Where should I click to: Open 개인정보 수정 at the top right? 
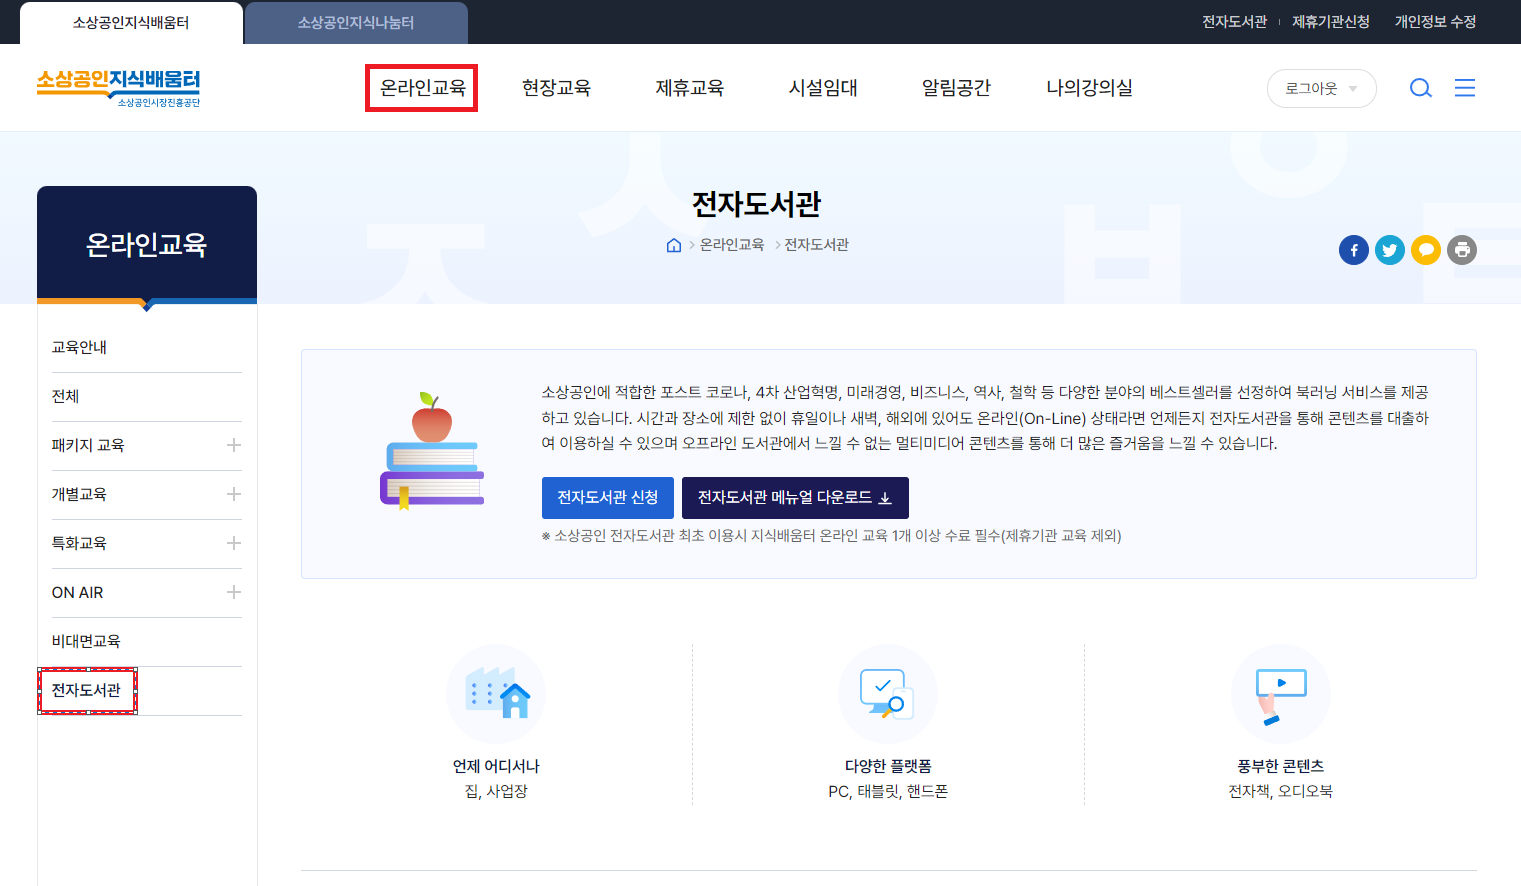[x=1435, y=21]
